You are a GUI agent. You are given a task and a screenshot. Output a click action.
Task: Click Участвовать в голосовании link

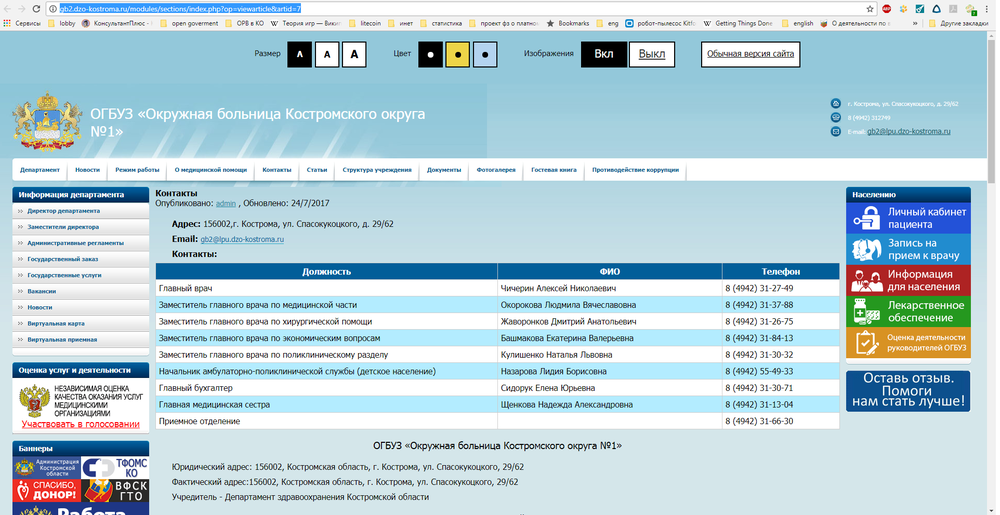pyautogui.click(x=80, y=424)
